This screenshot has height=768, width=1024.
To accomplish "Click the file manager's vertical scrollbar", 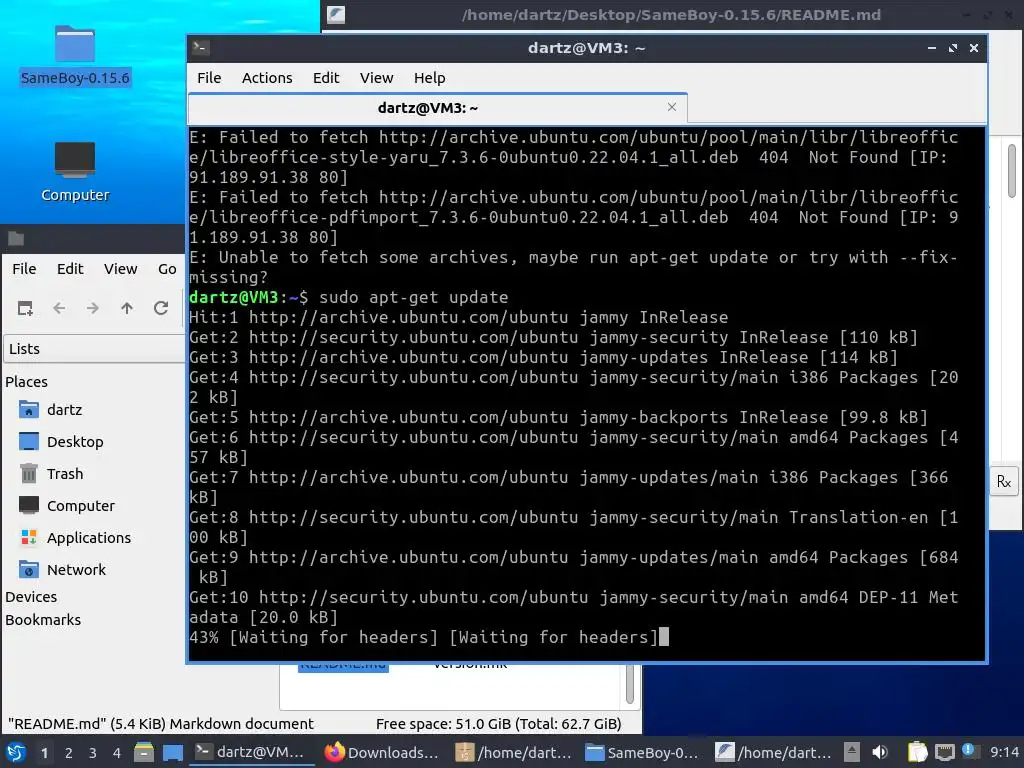I will [x=630, y=684].
